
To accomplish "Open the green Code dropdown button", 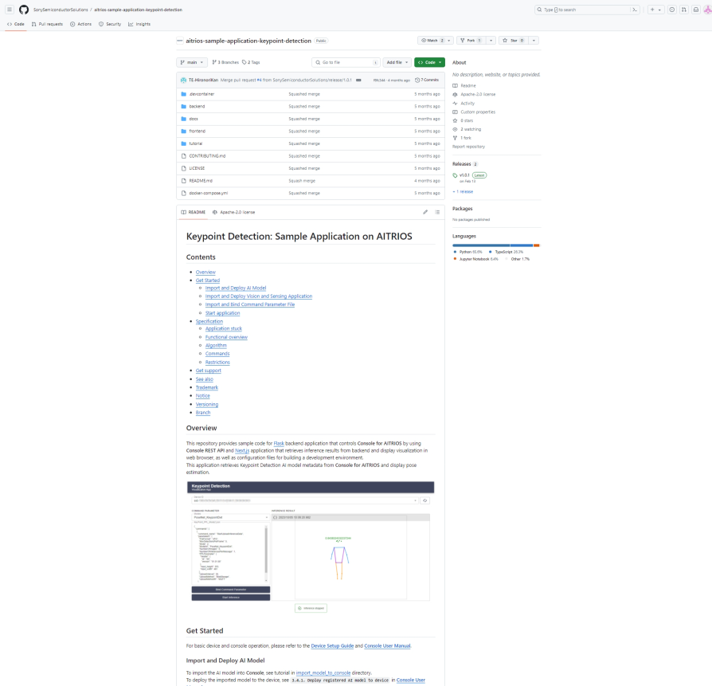I will 430,62.
